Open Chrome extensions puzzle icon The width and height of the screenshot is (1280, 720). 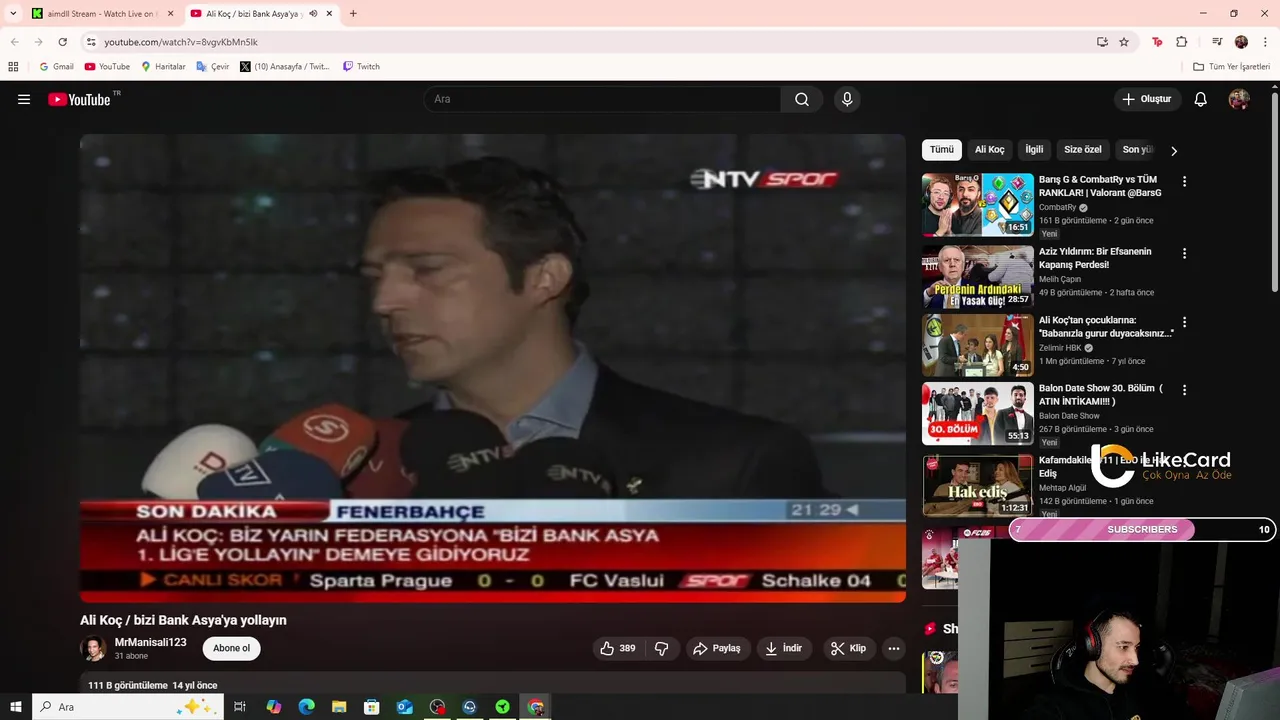coord(1182,42)
